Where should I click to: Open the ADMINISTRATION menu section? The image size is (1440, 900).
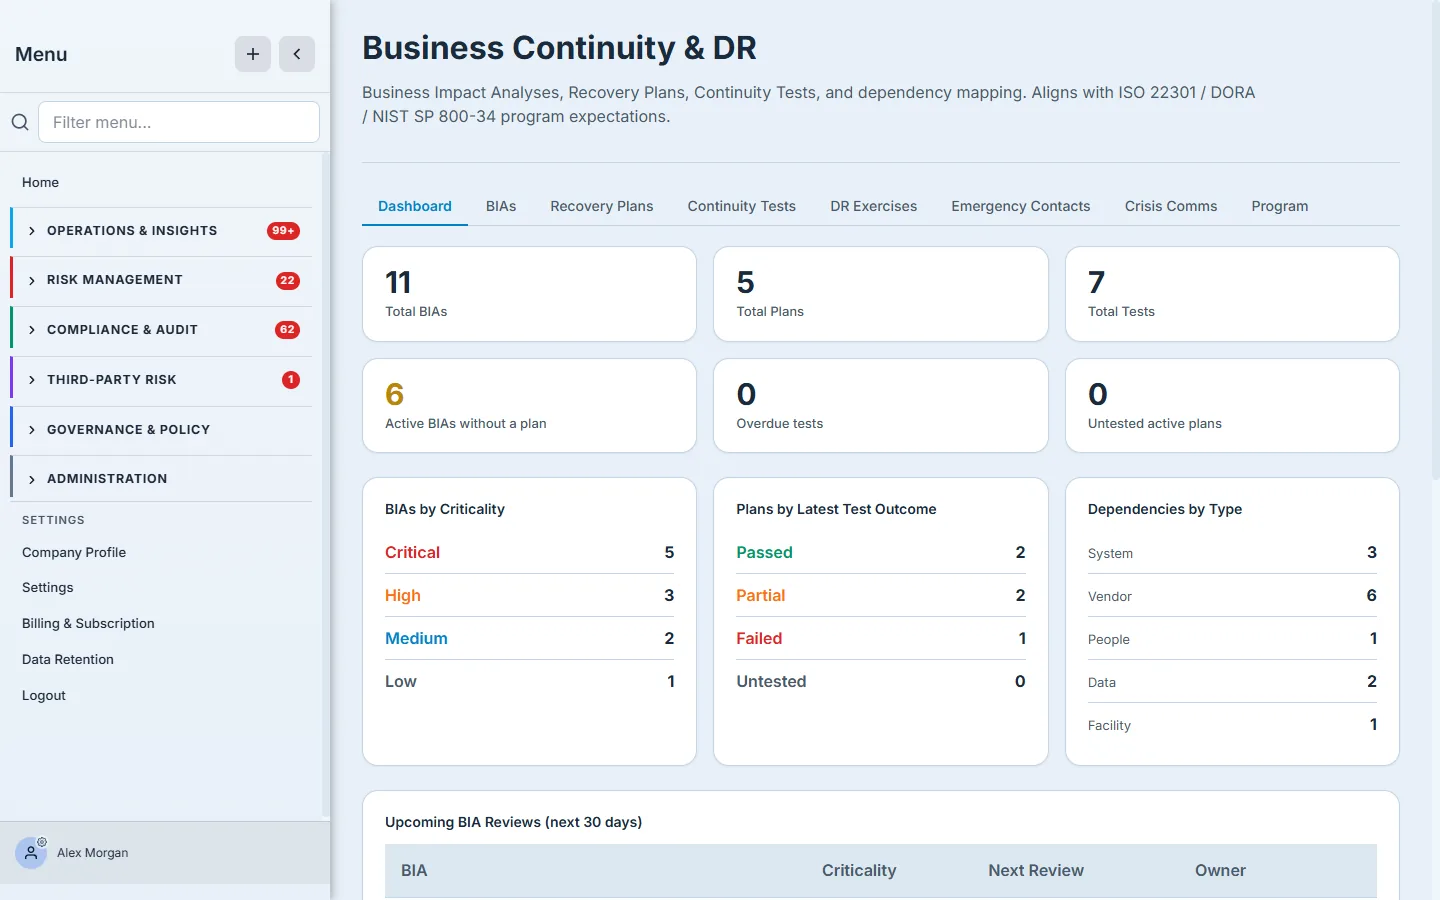coord(161,479)
